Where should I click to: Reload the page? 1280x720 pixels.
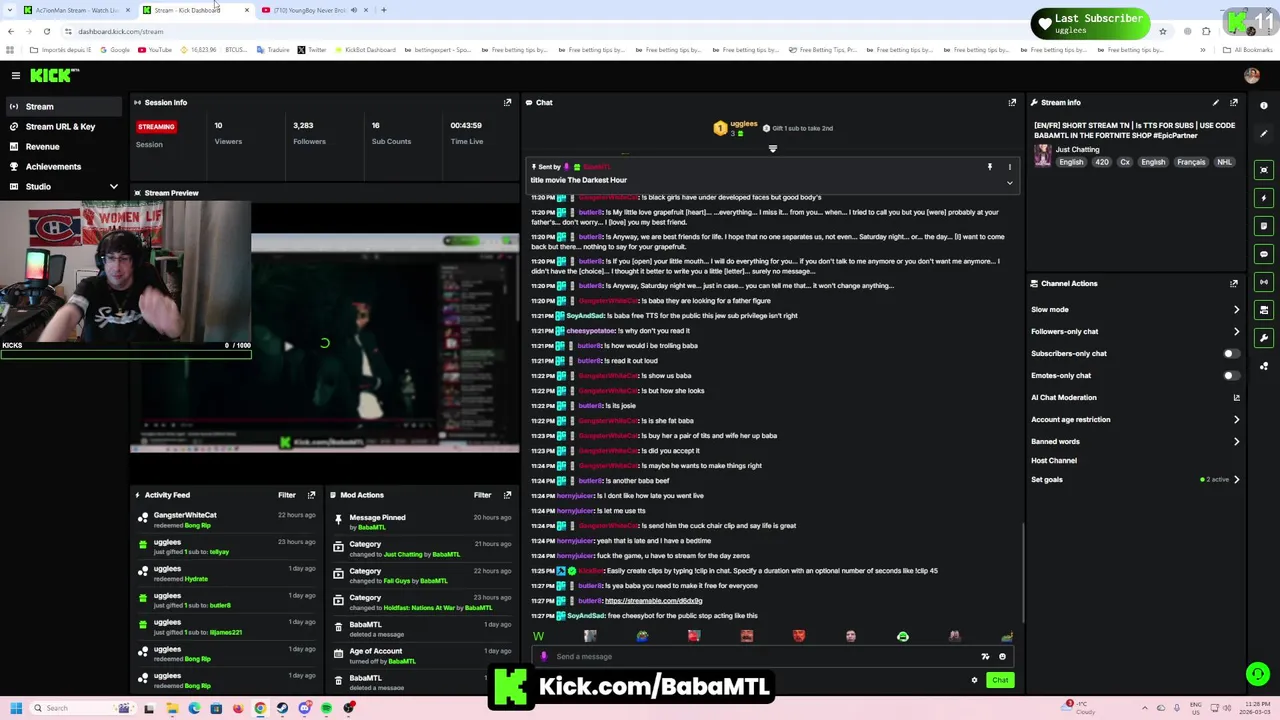47,31
